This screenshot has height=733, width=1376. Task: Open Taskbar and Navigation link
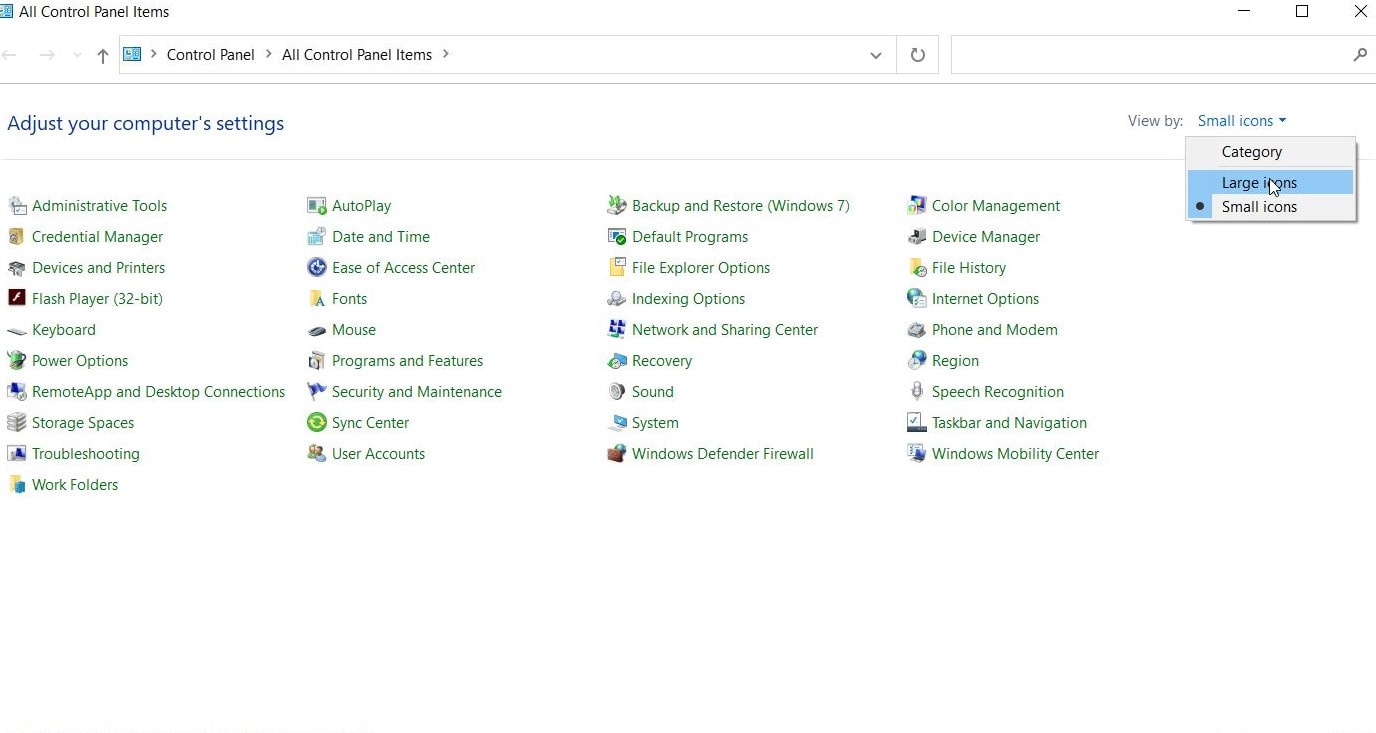pos(1009,423)
